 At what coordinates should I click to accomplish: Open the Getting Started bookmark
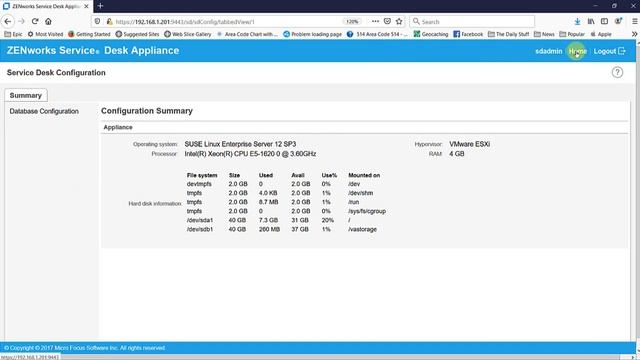click(89, 34)
